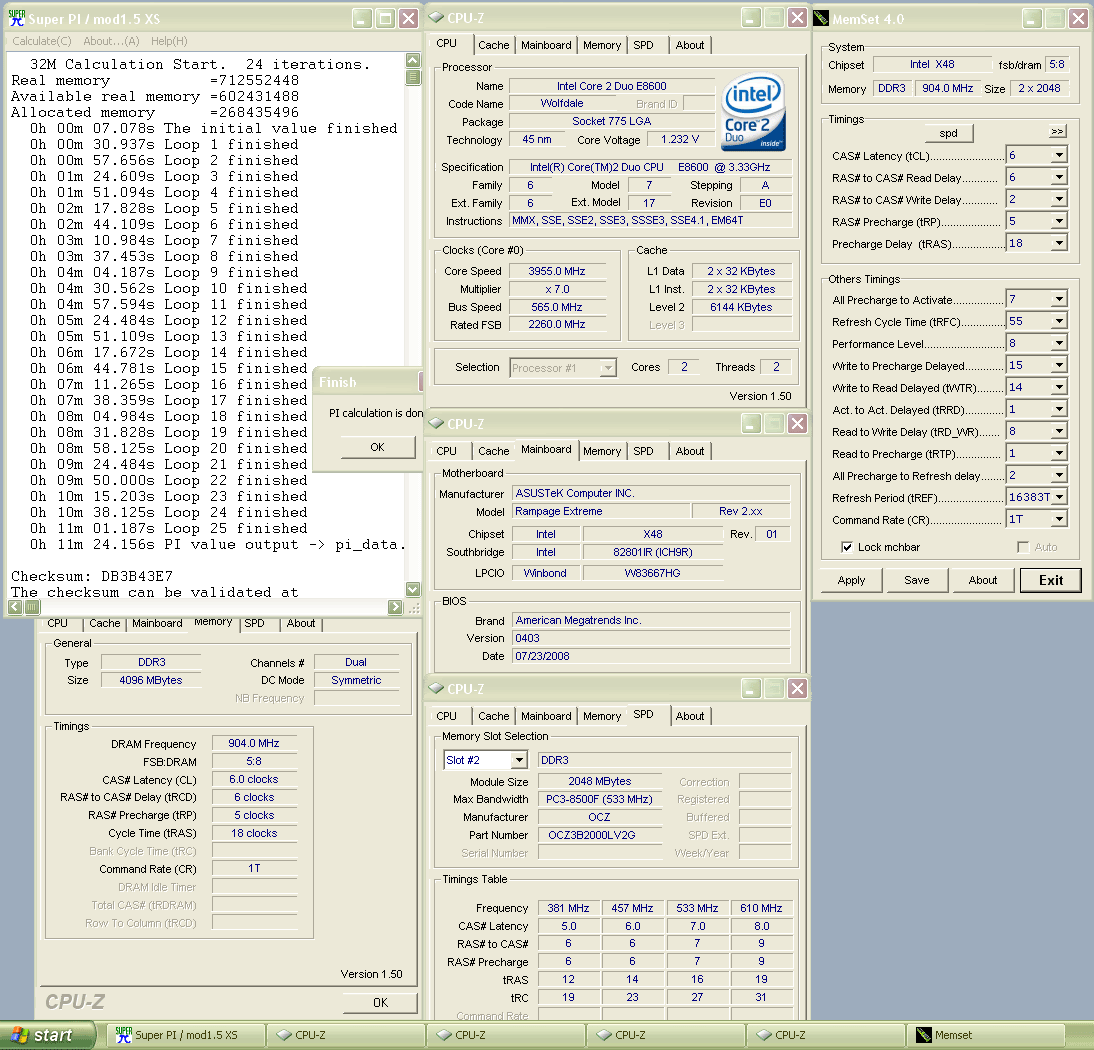Click the Super PI title bar icon
The width and height of the screenshot is (1094, 1050).
click(16, 18)
